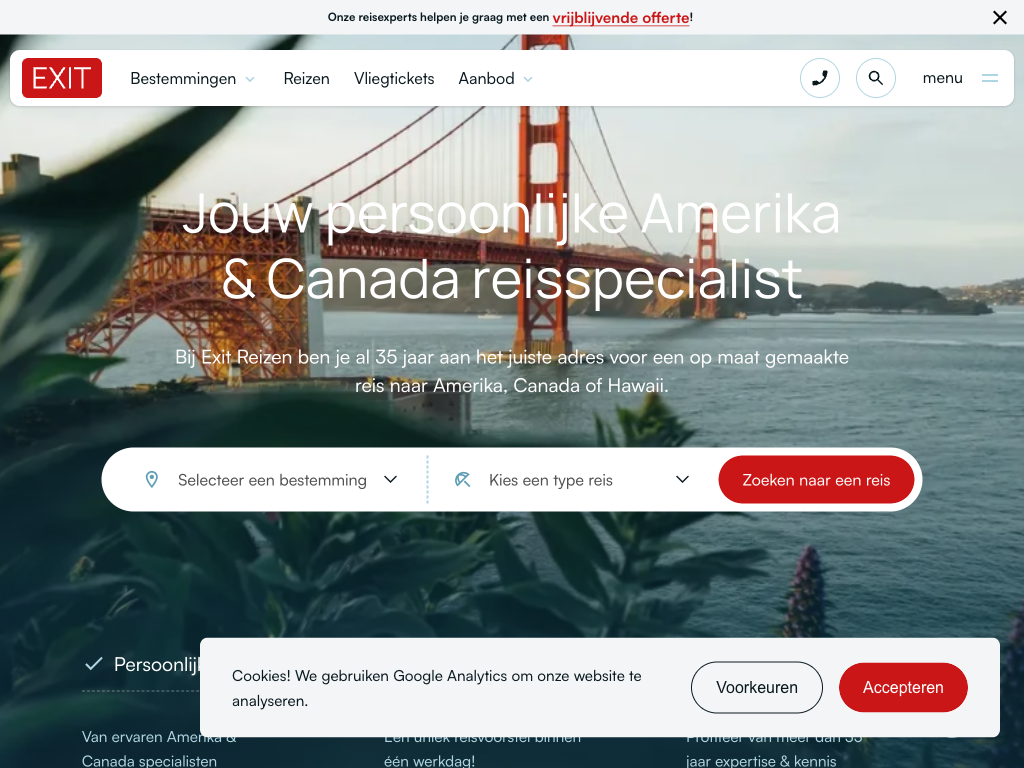This screenshot has height=768, width=1024.
Task: Accept cookies with Accepteren
Action: (903, 687)
